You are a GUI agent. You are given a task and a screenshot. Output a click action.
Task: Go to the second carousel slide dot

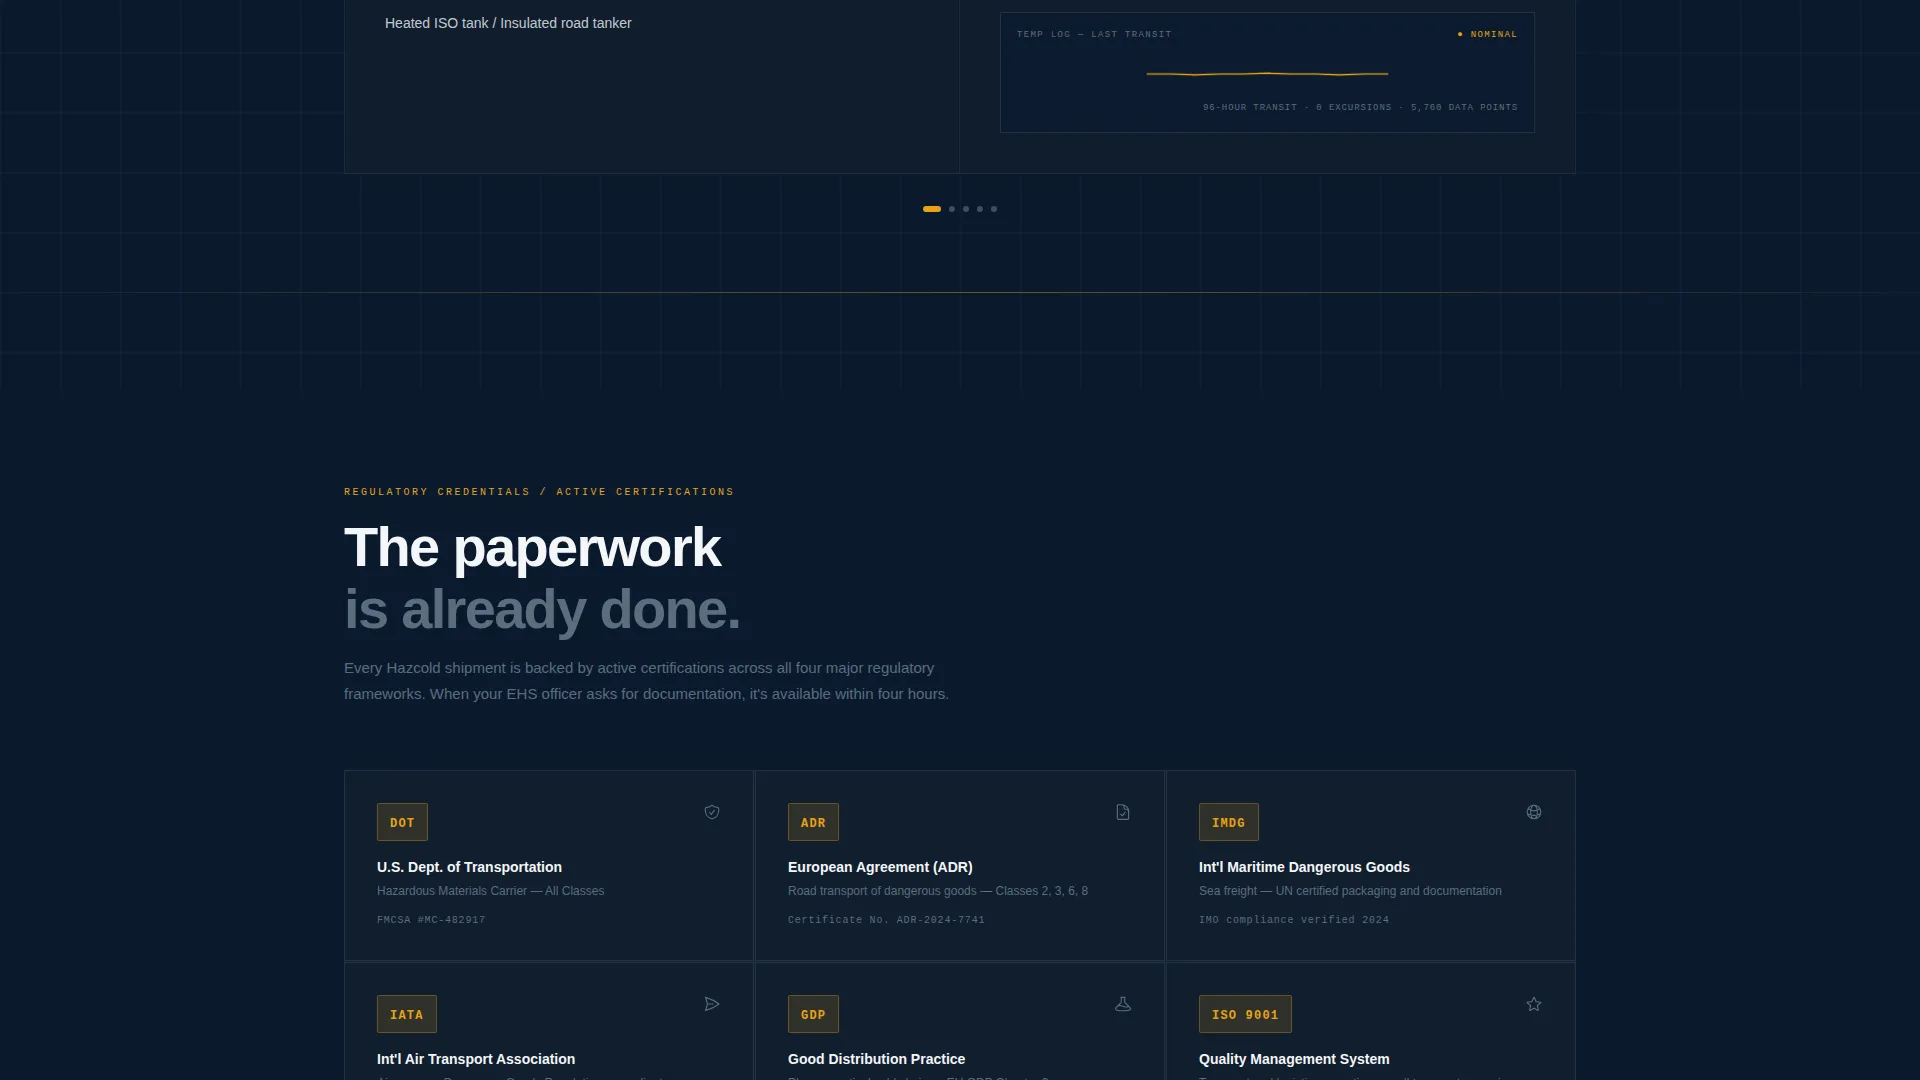click(952, 209)
